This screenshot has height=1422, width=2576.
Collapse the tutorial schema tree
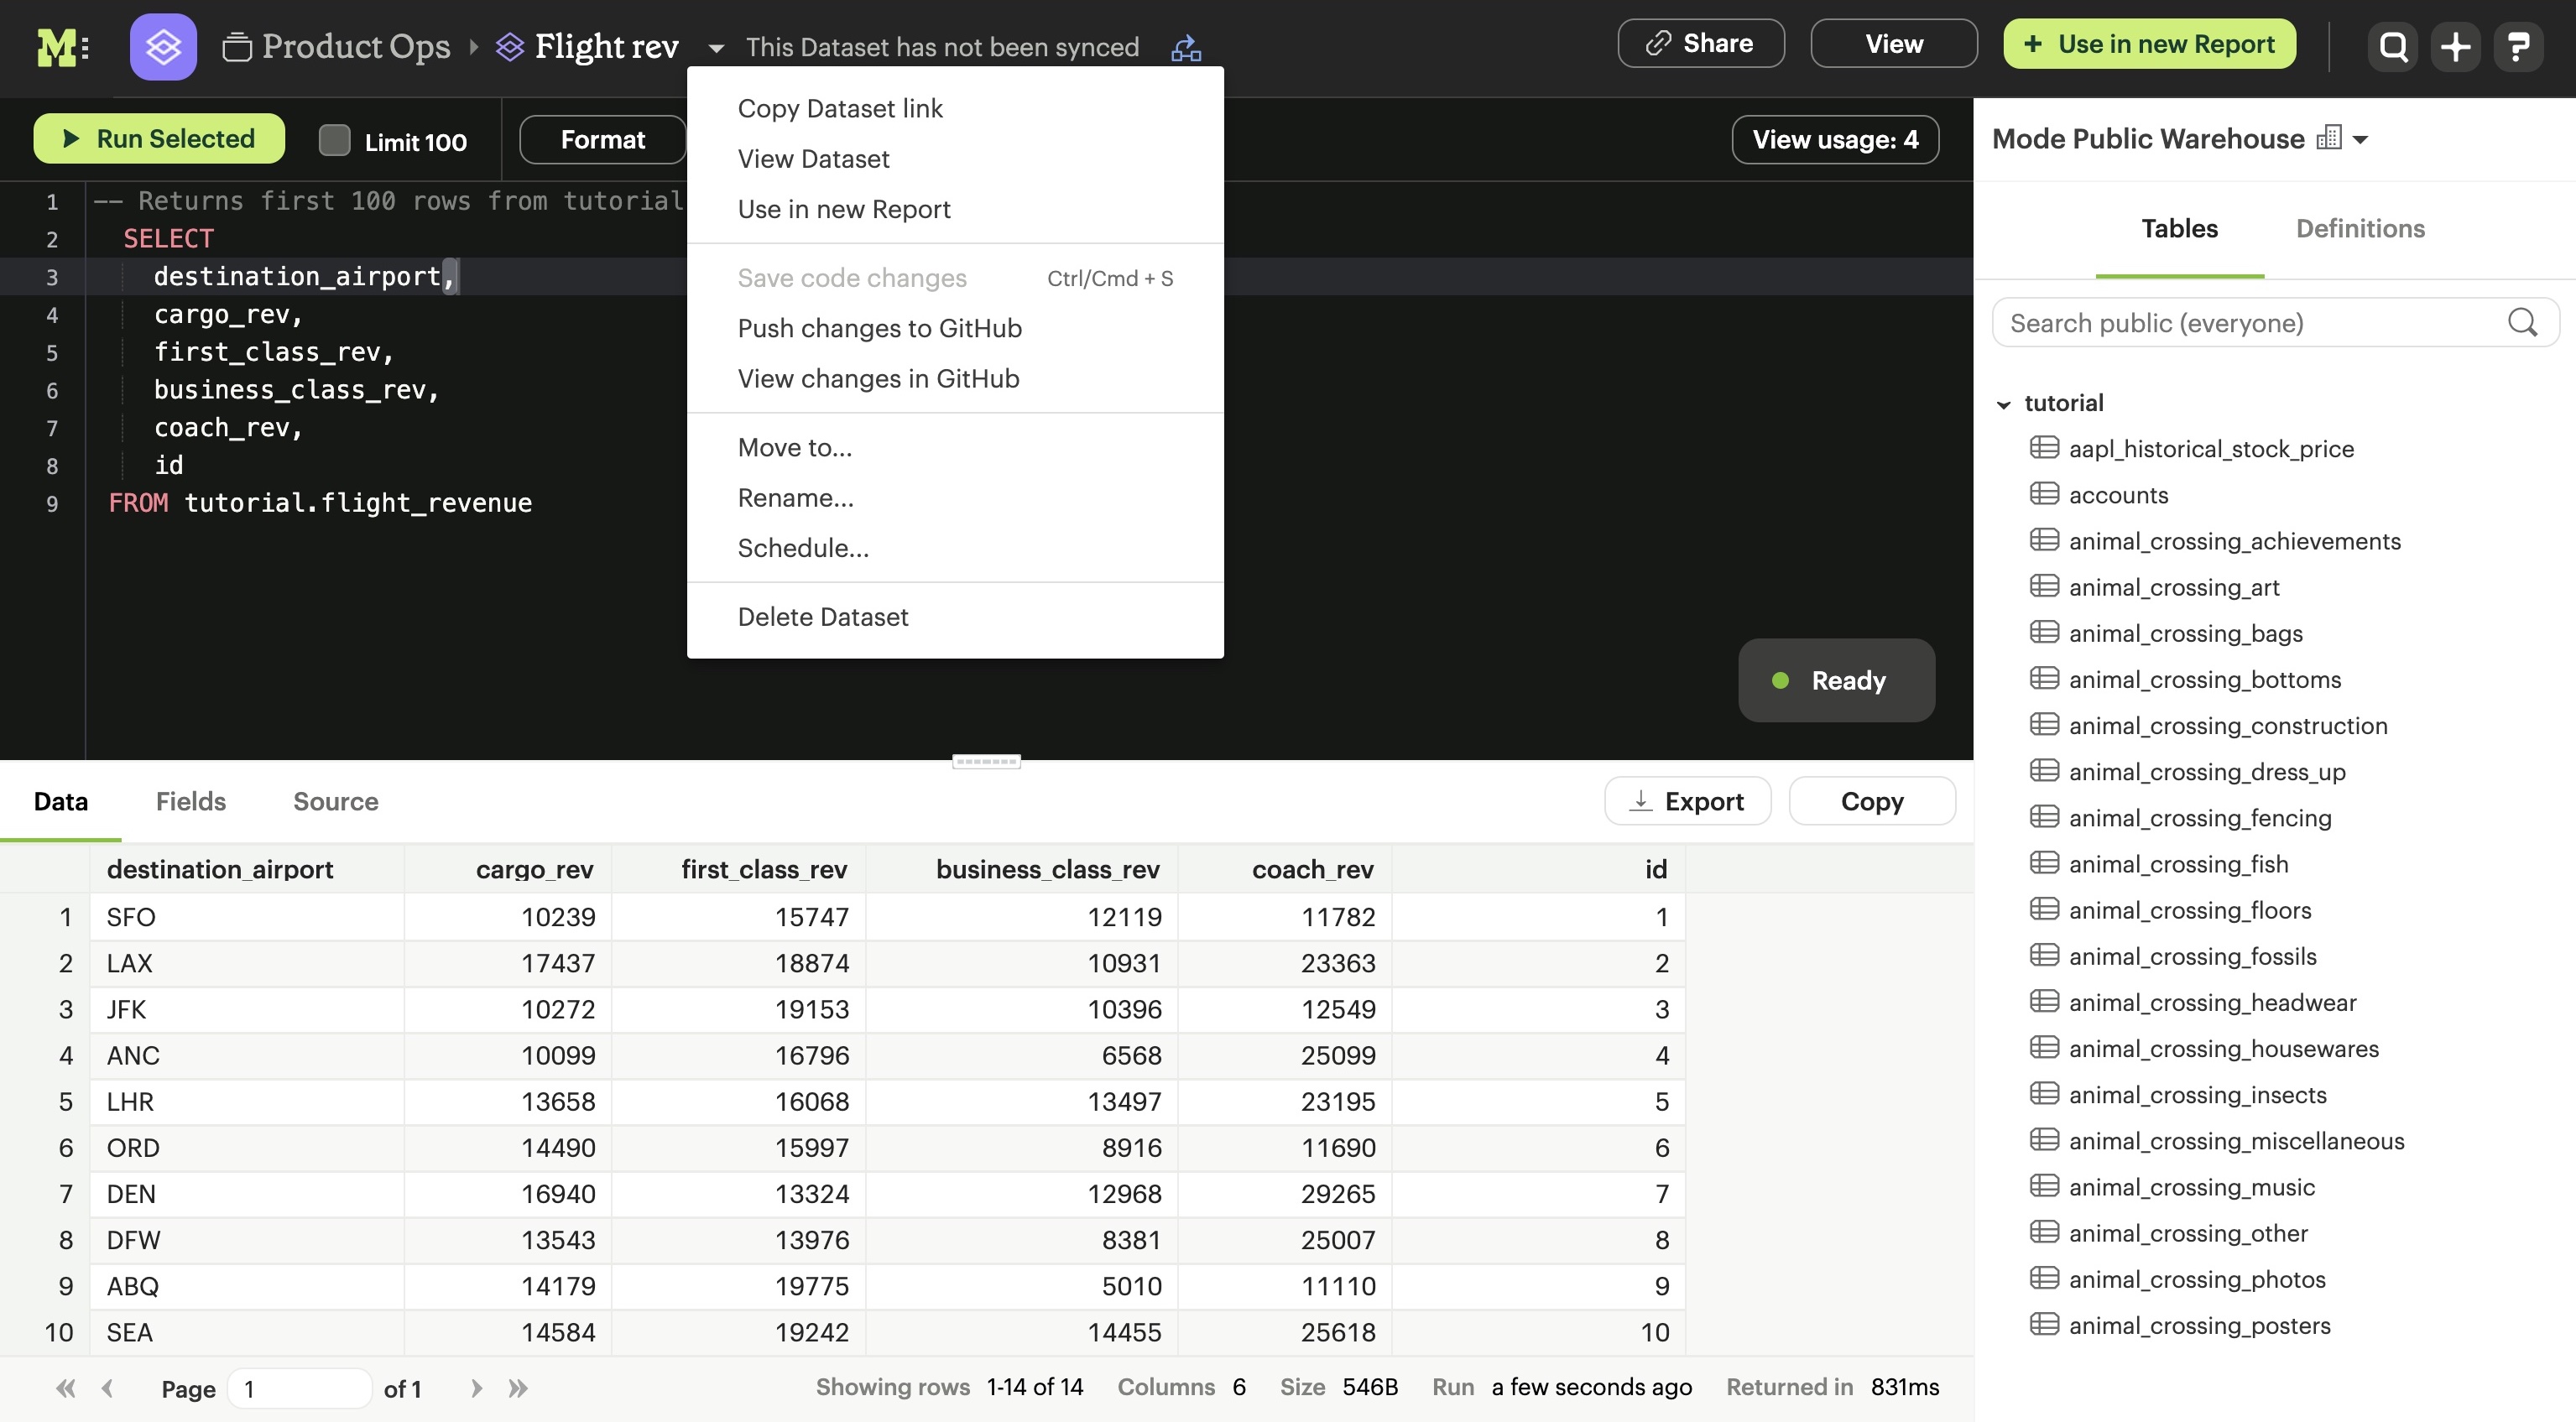point(2003,404)
